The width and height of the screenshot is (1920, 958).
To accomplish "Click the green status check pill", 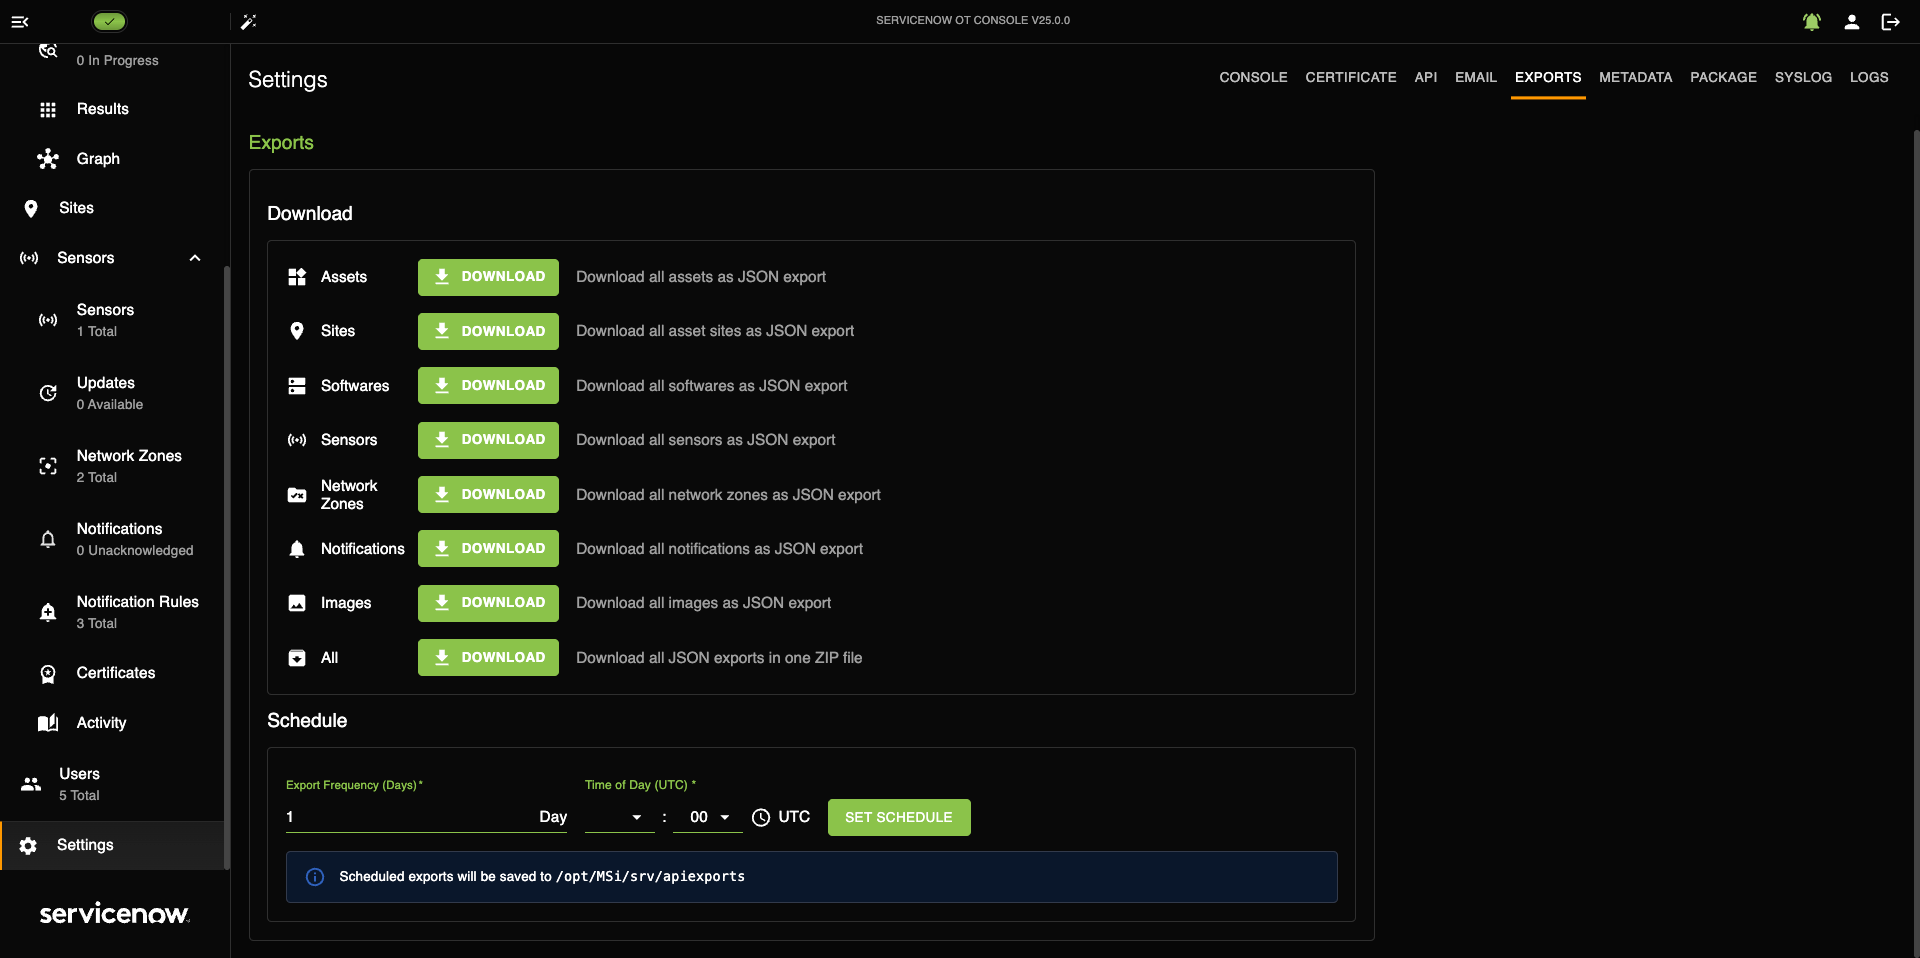I will [x=109, y=21].
